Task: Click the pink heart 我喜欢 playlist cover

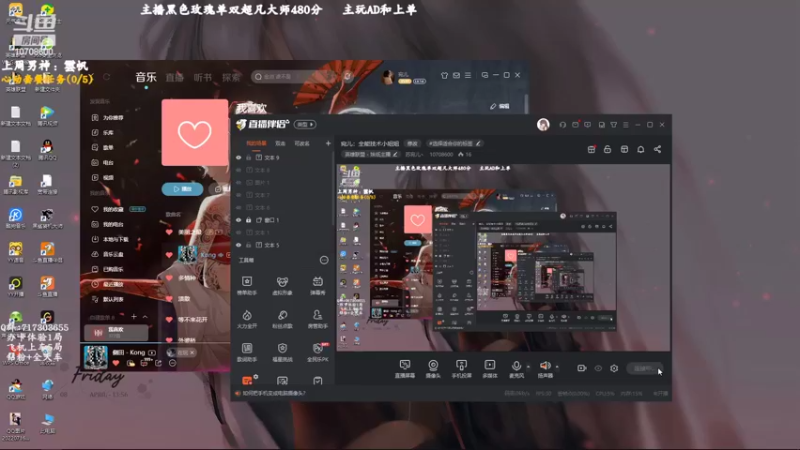Action: [195, 133]
